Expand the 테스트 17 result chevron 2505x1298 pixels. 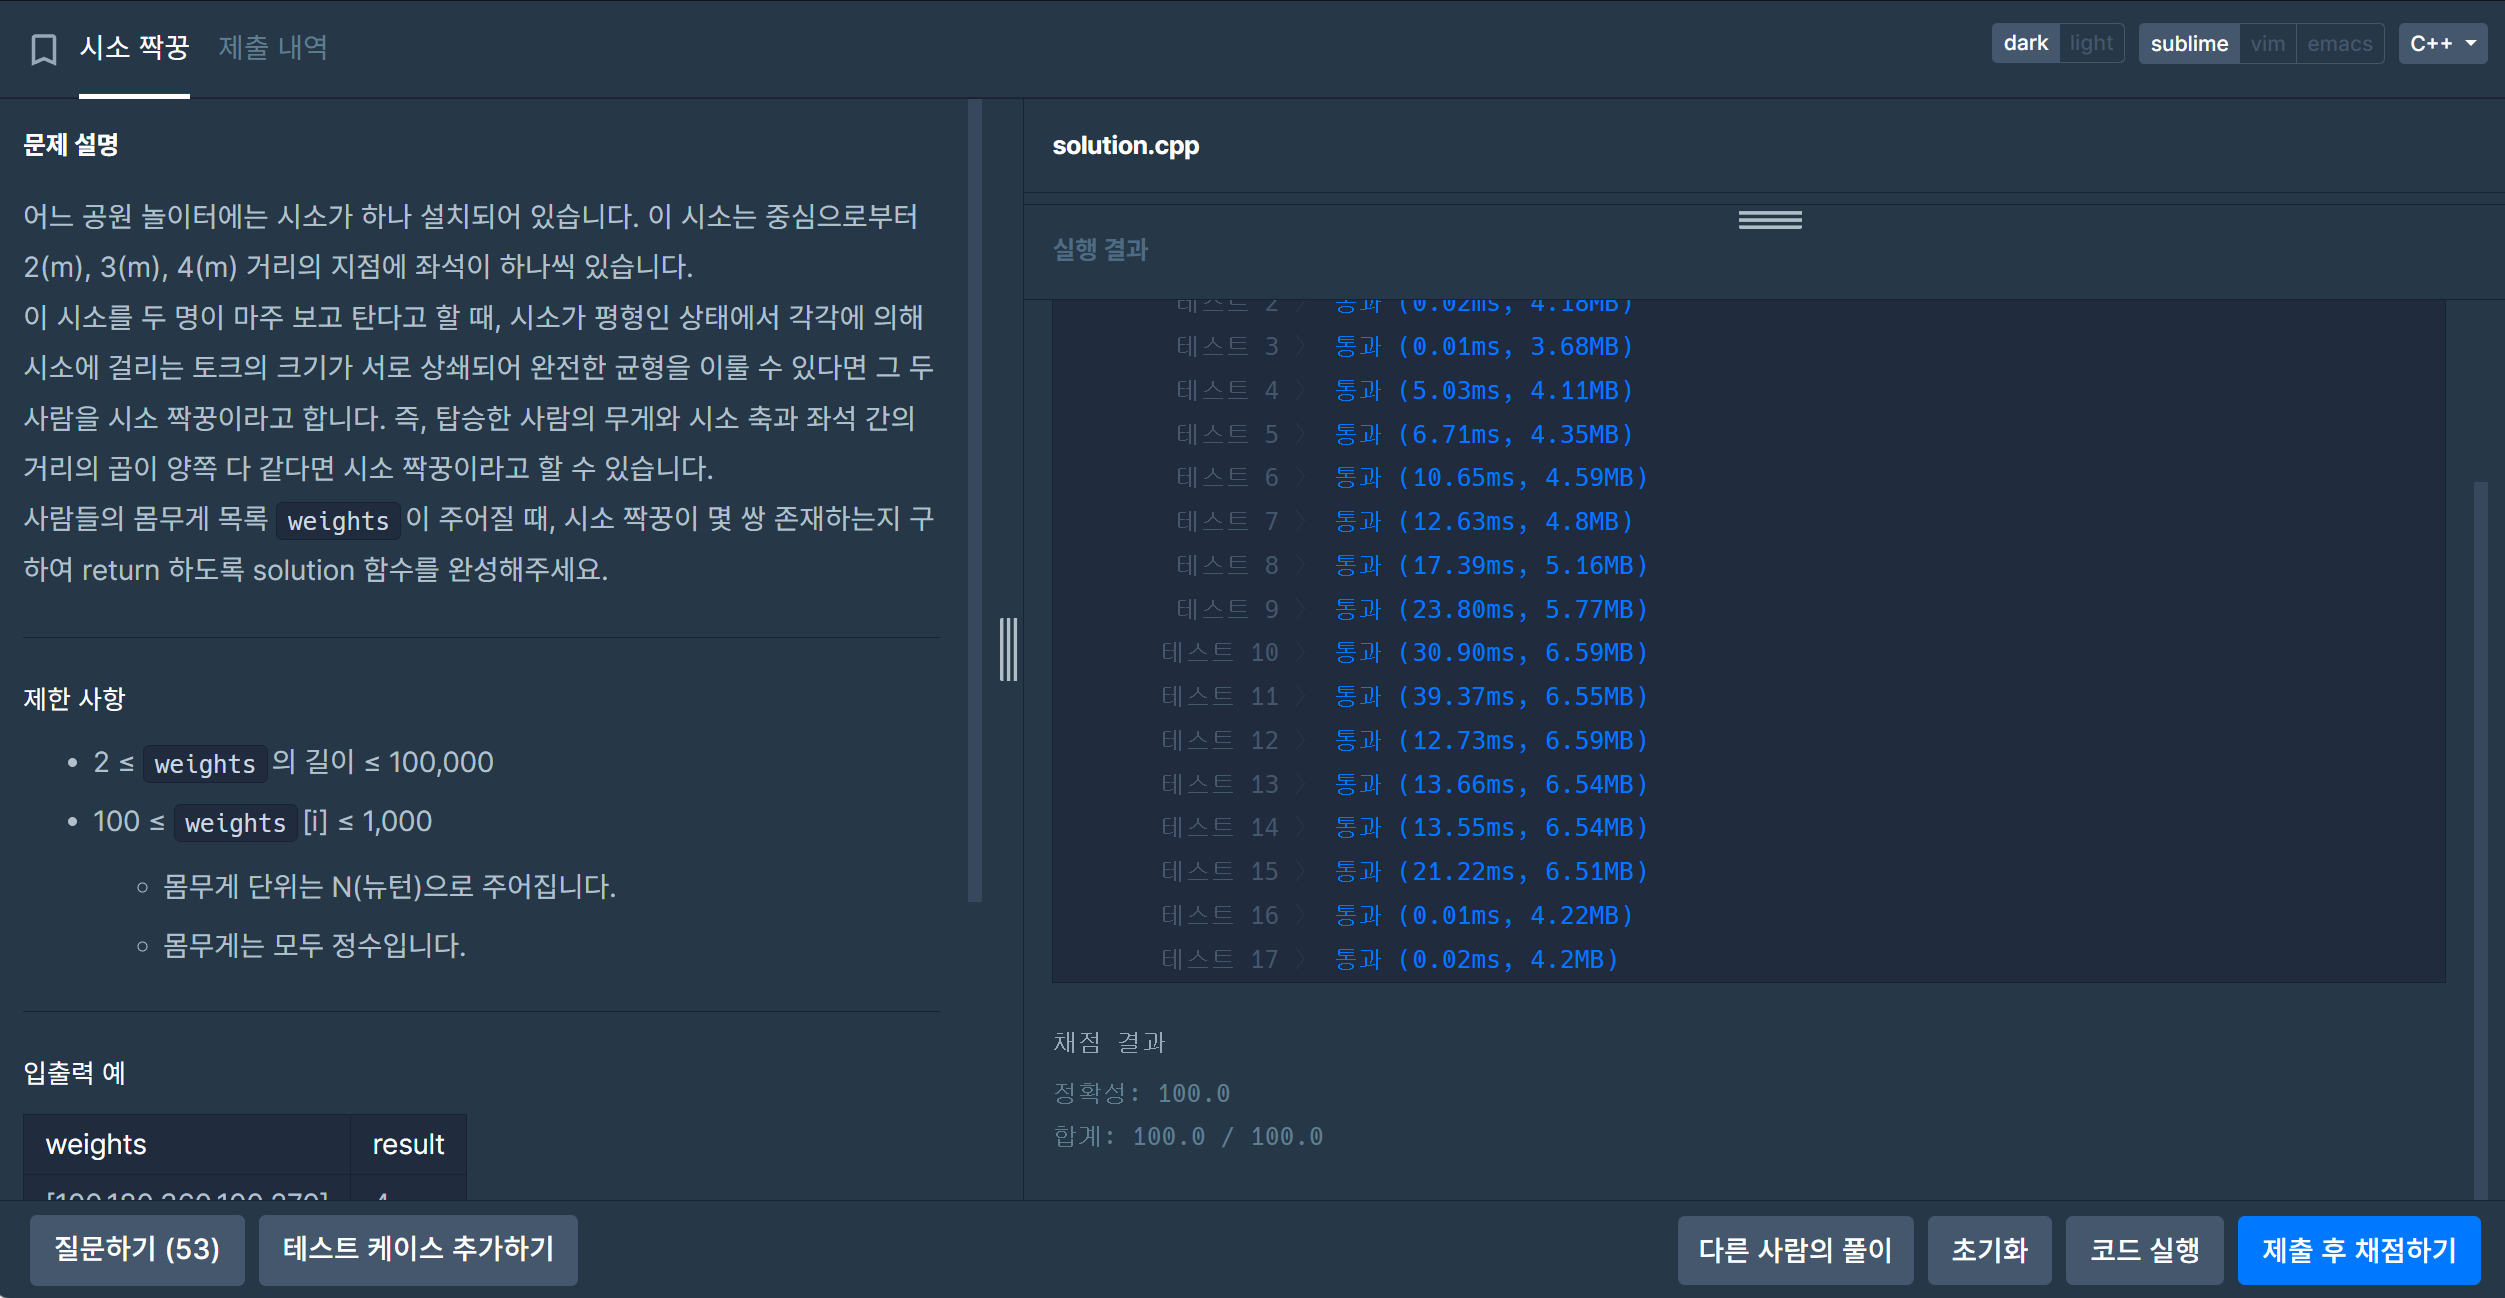point(1301,960)
